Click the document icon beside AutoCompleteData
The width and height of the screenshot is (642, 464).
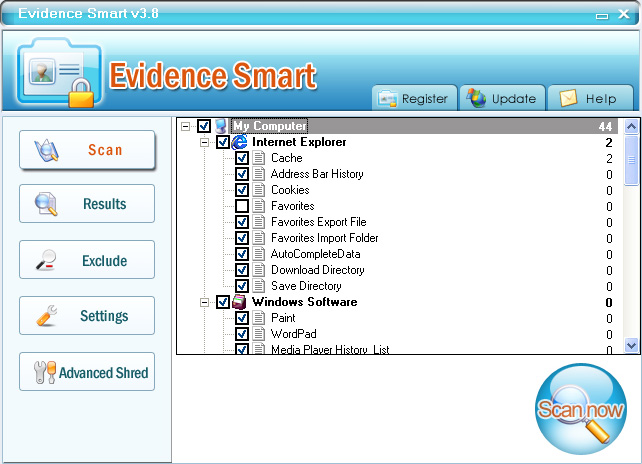point(258,254)
